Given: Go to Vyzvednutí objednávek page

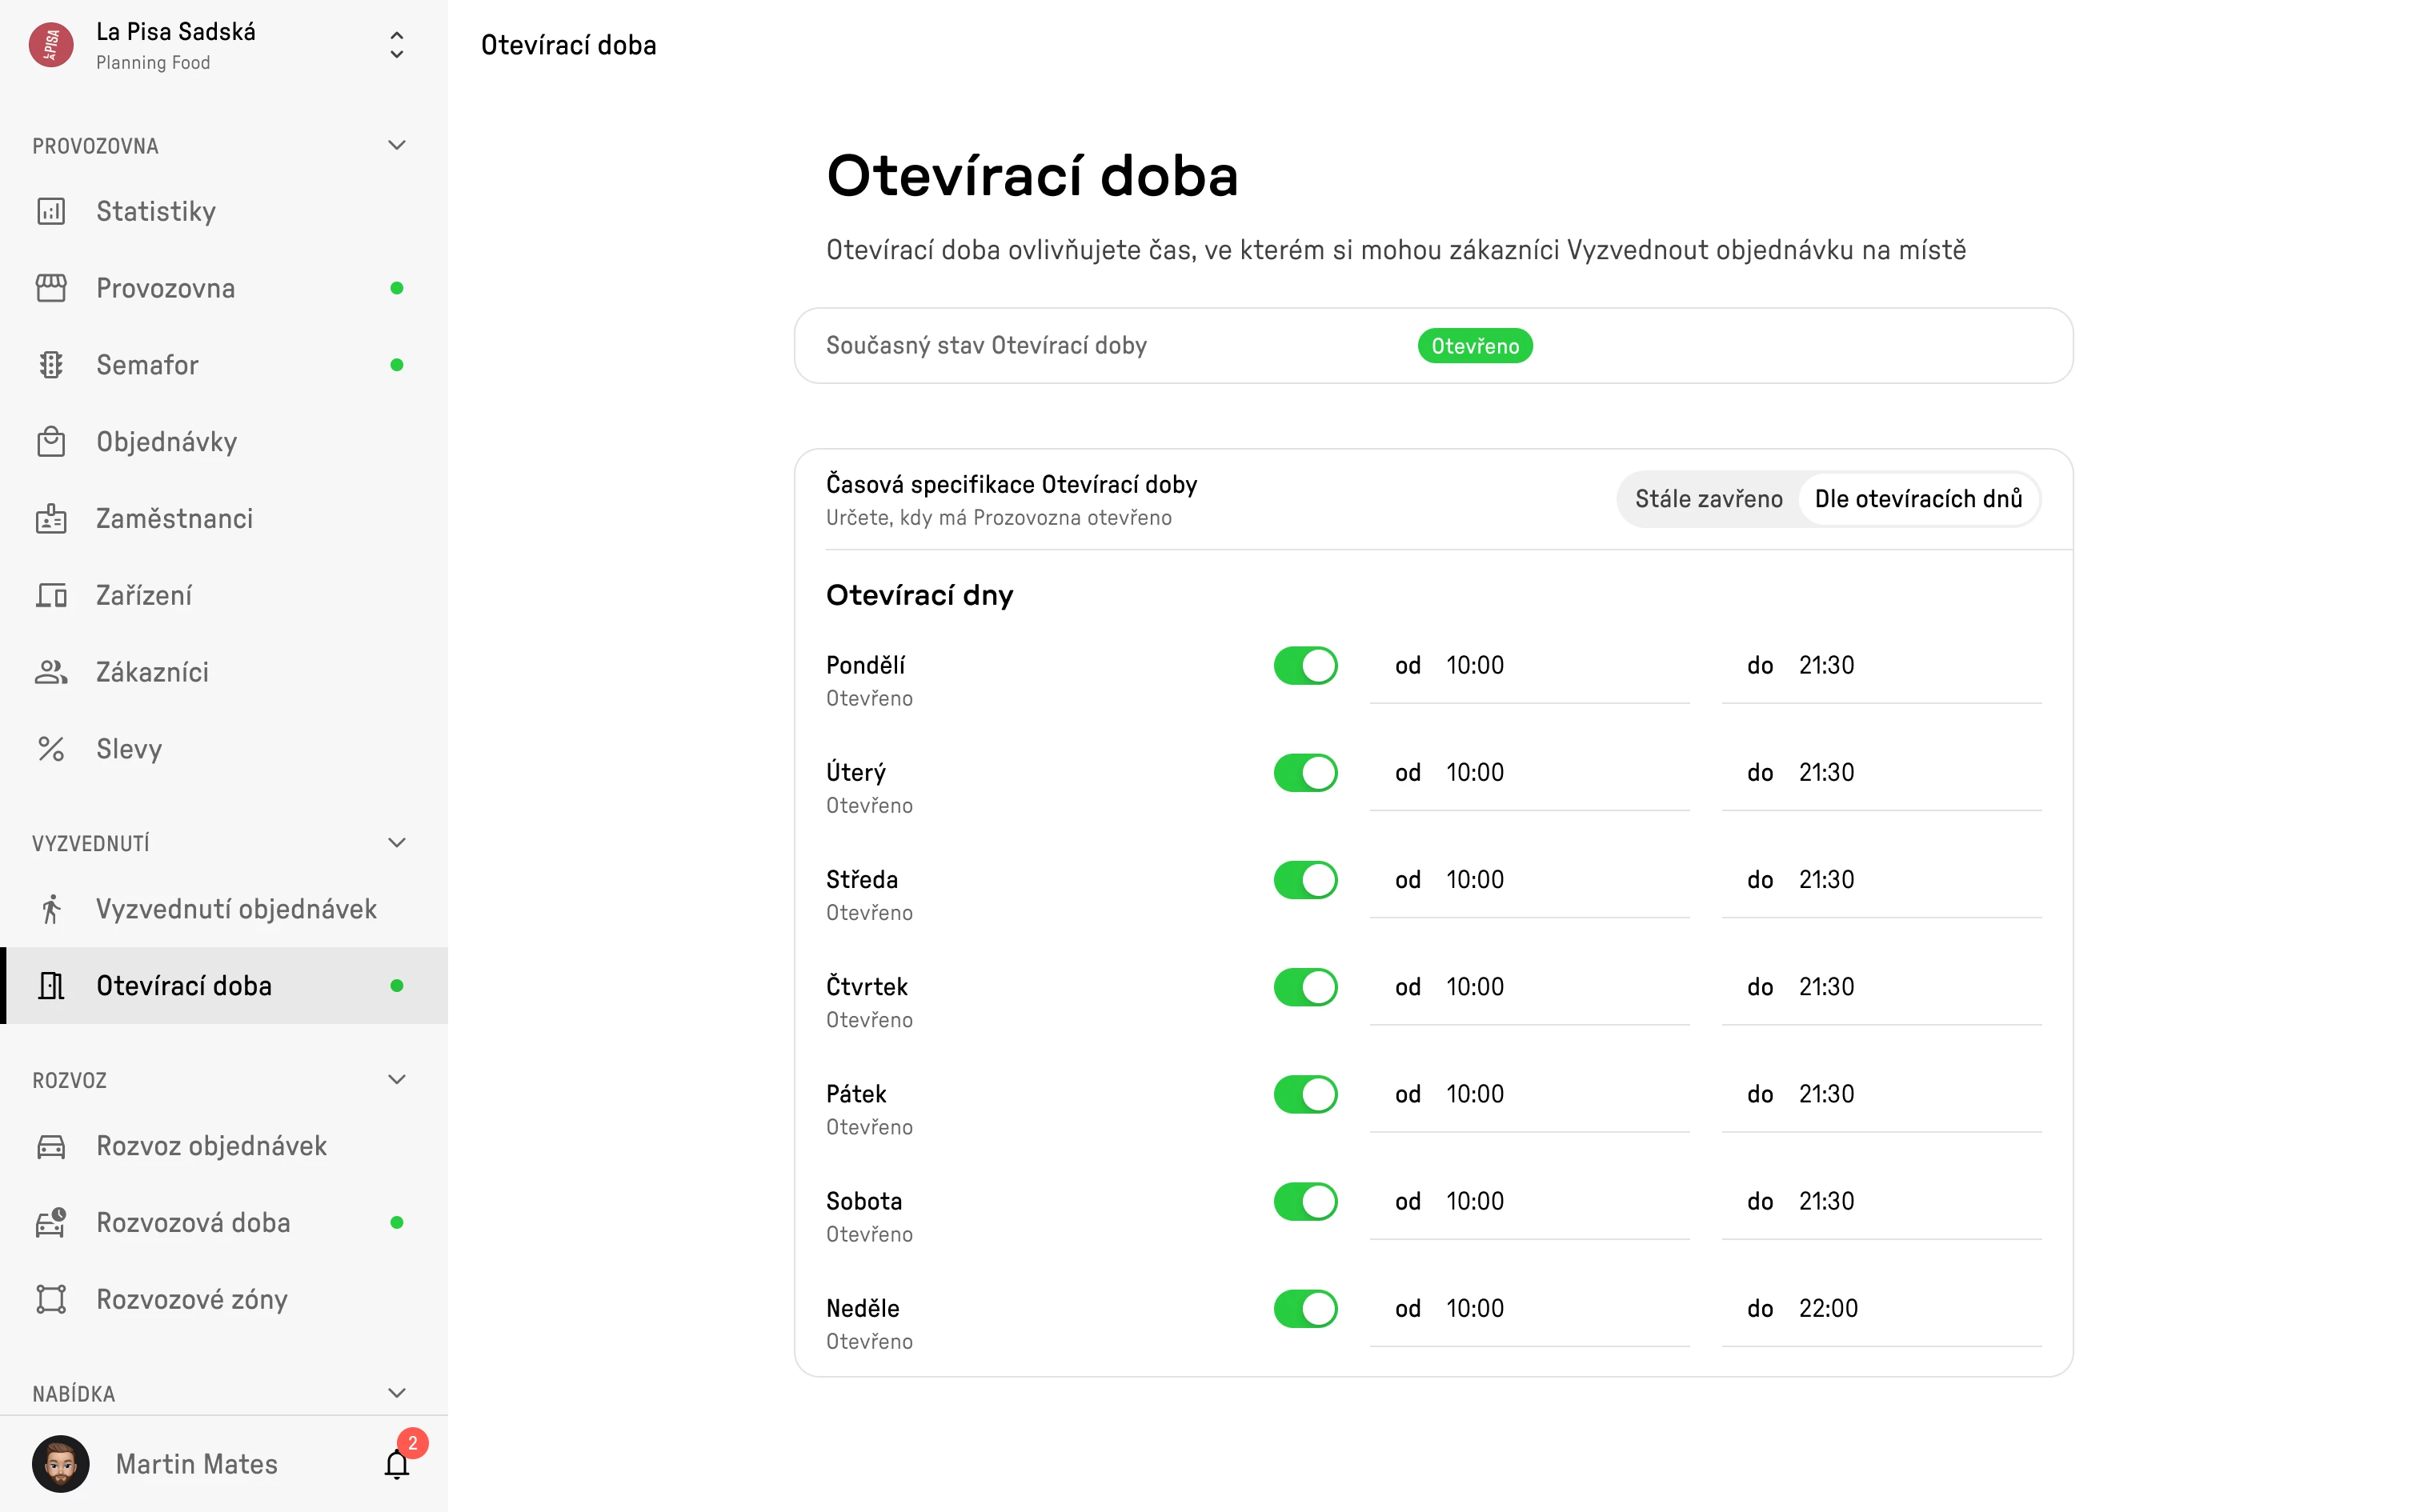Looking at the screenshot, I should (x=236, y=909).
